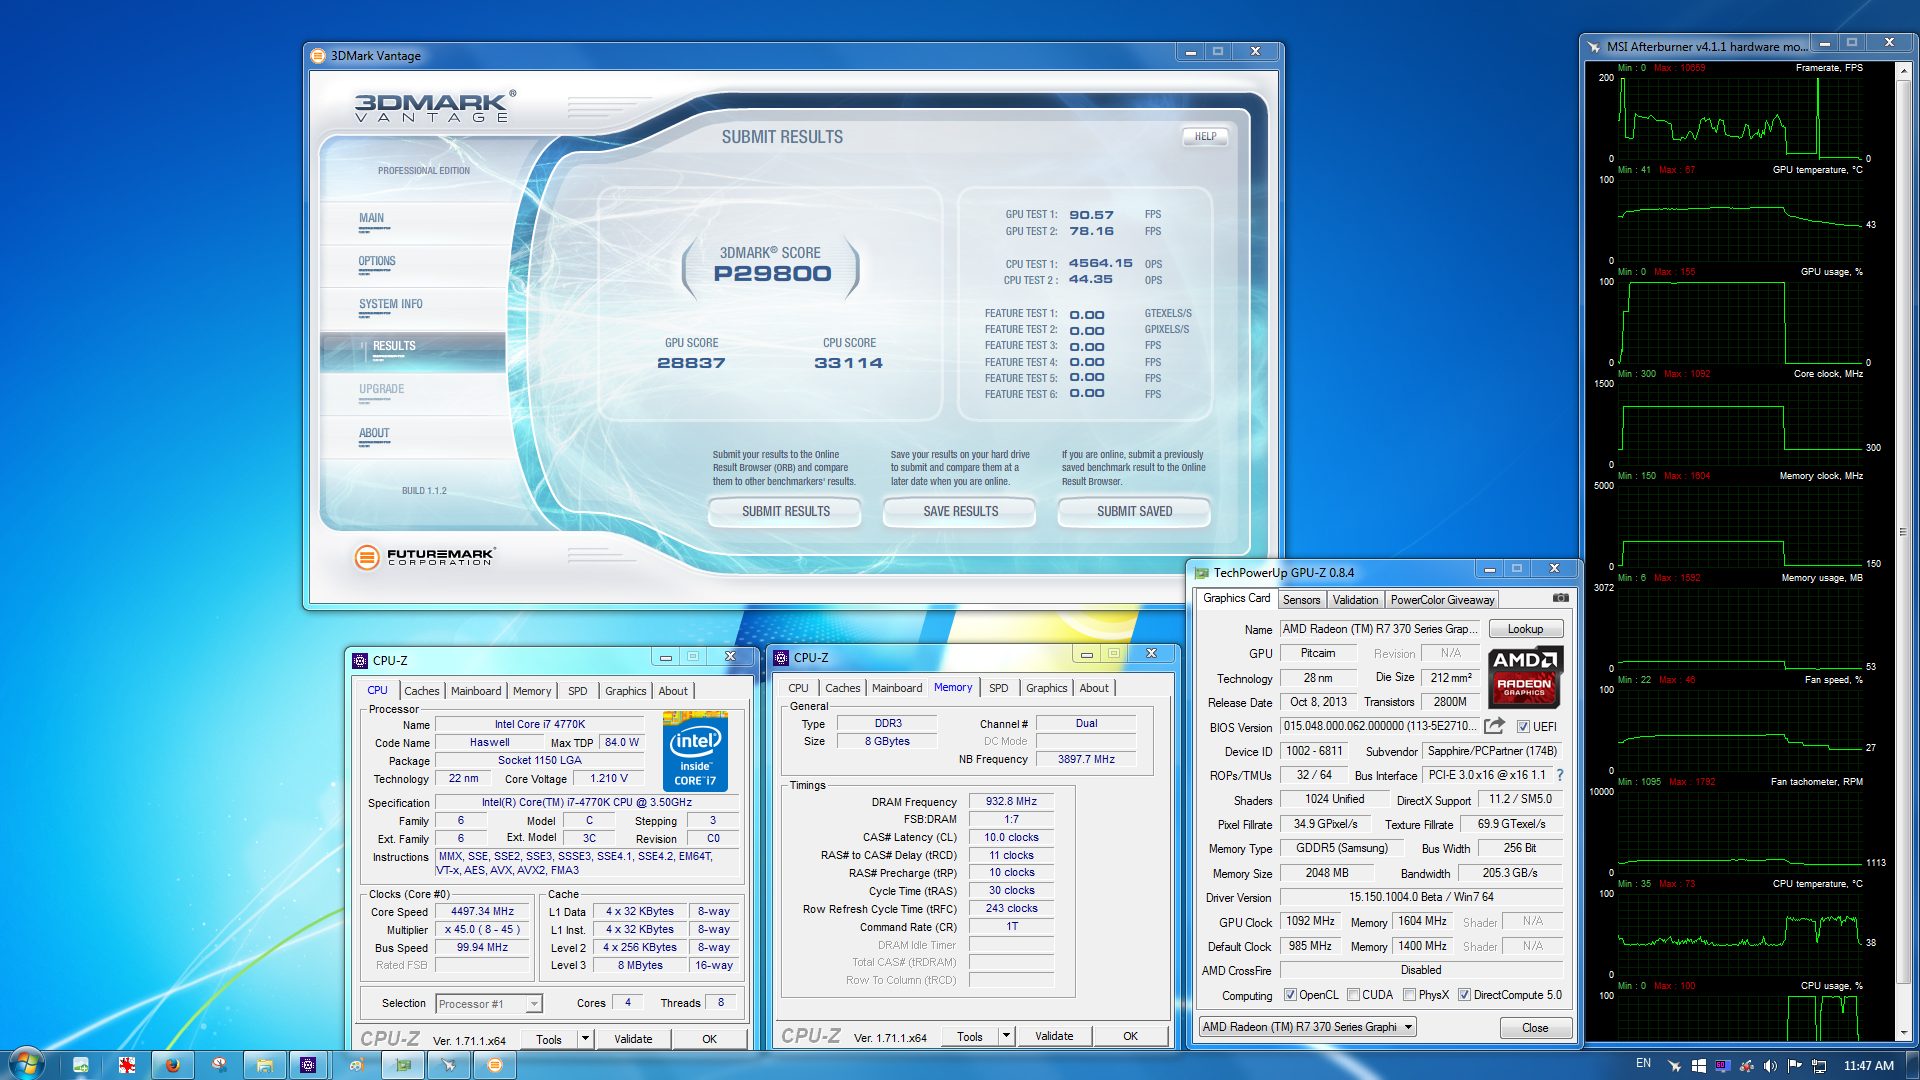This screenshot has width=1920, height=1080.
Task: Switch to 3DMark Vantage orange taskbar icon
Action: pyautogui.click(x=494, y=1065)
